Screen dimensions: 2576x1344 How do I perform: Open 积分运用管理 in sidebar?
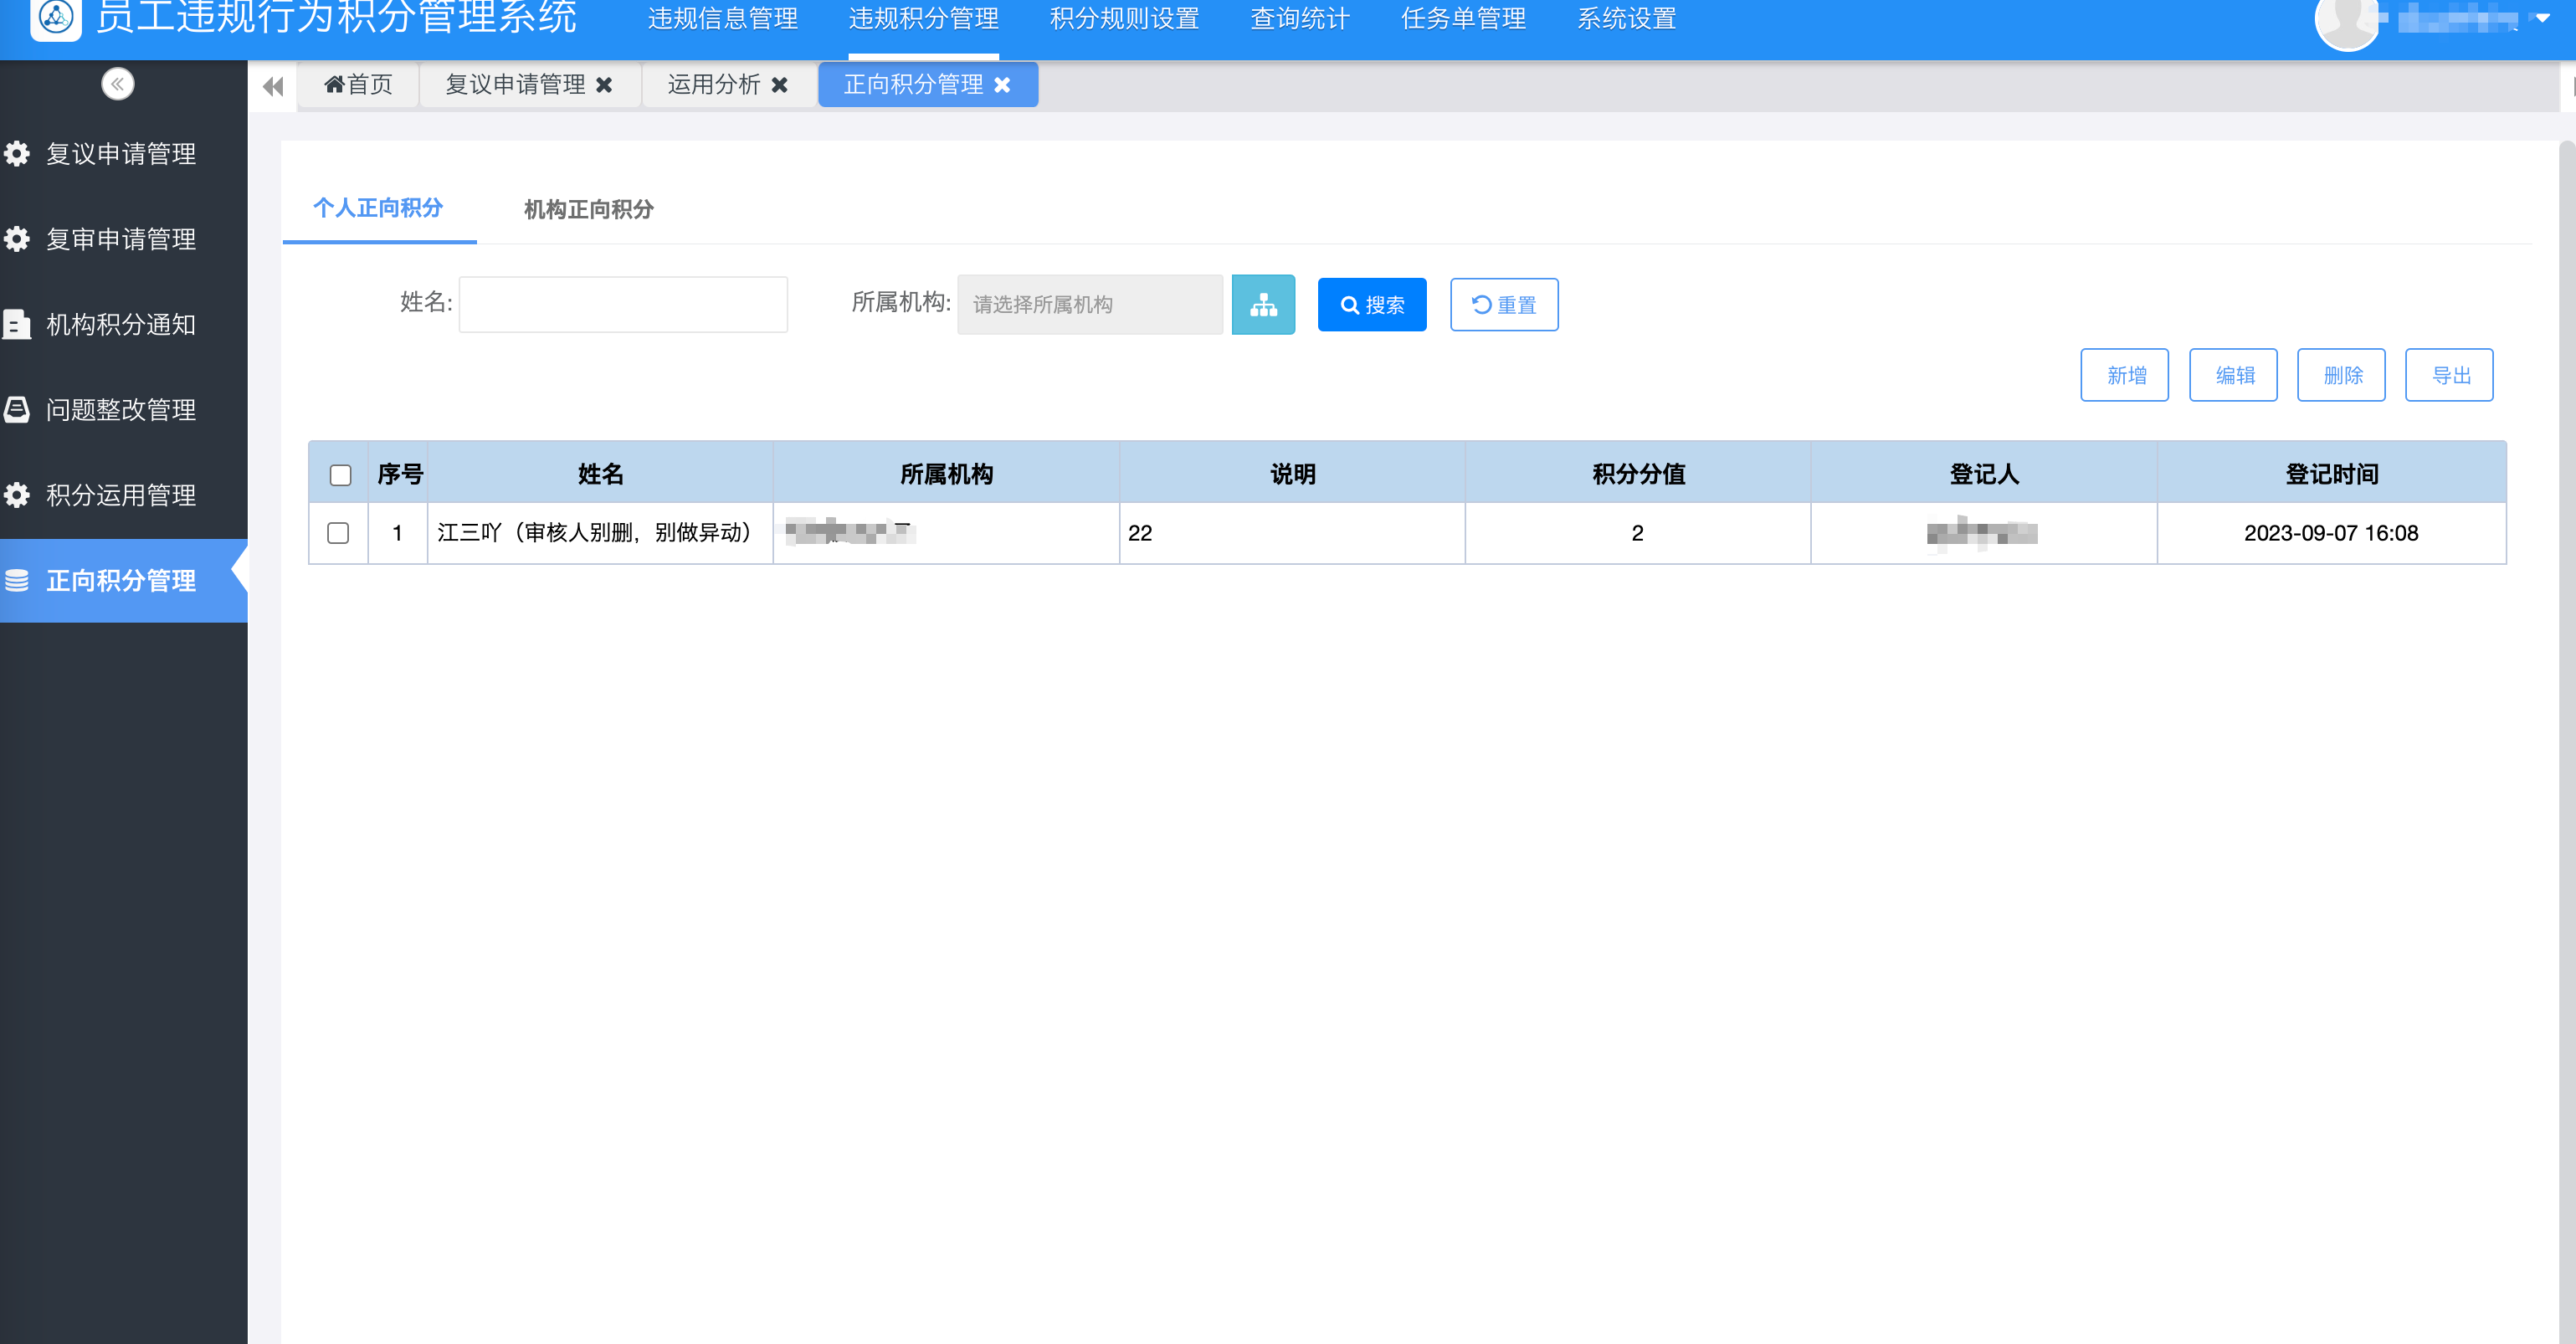[x=121, y=495]
